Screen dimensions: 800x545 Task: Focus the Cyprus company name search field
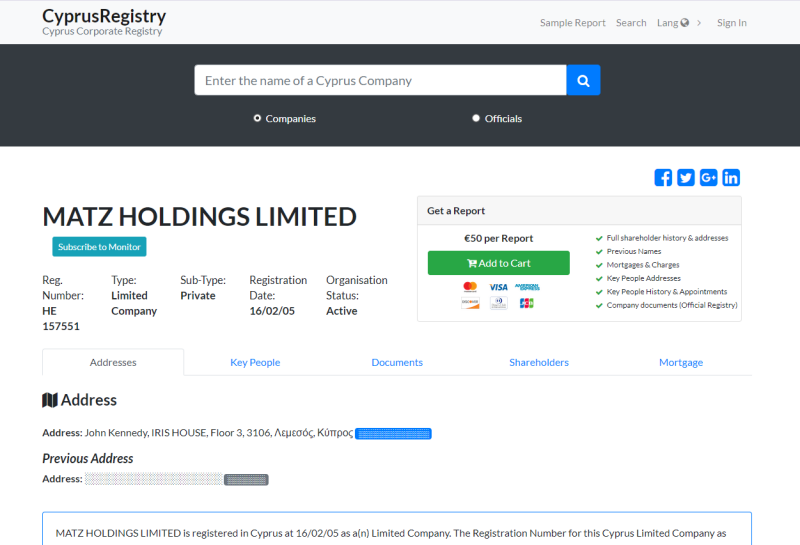click(380, 80)
